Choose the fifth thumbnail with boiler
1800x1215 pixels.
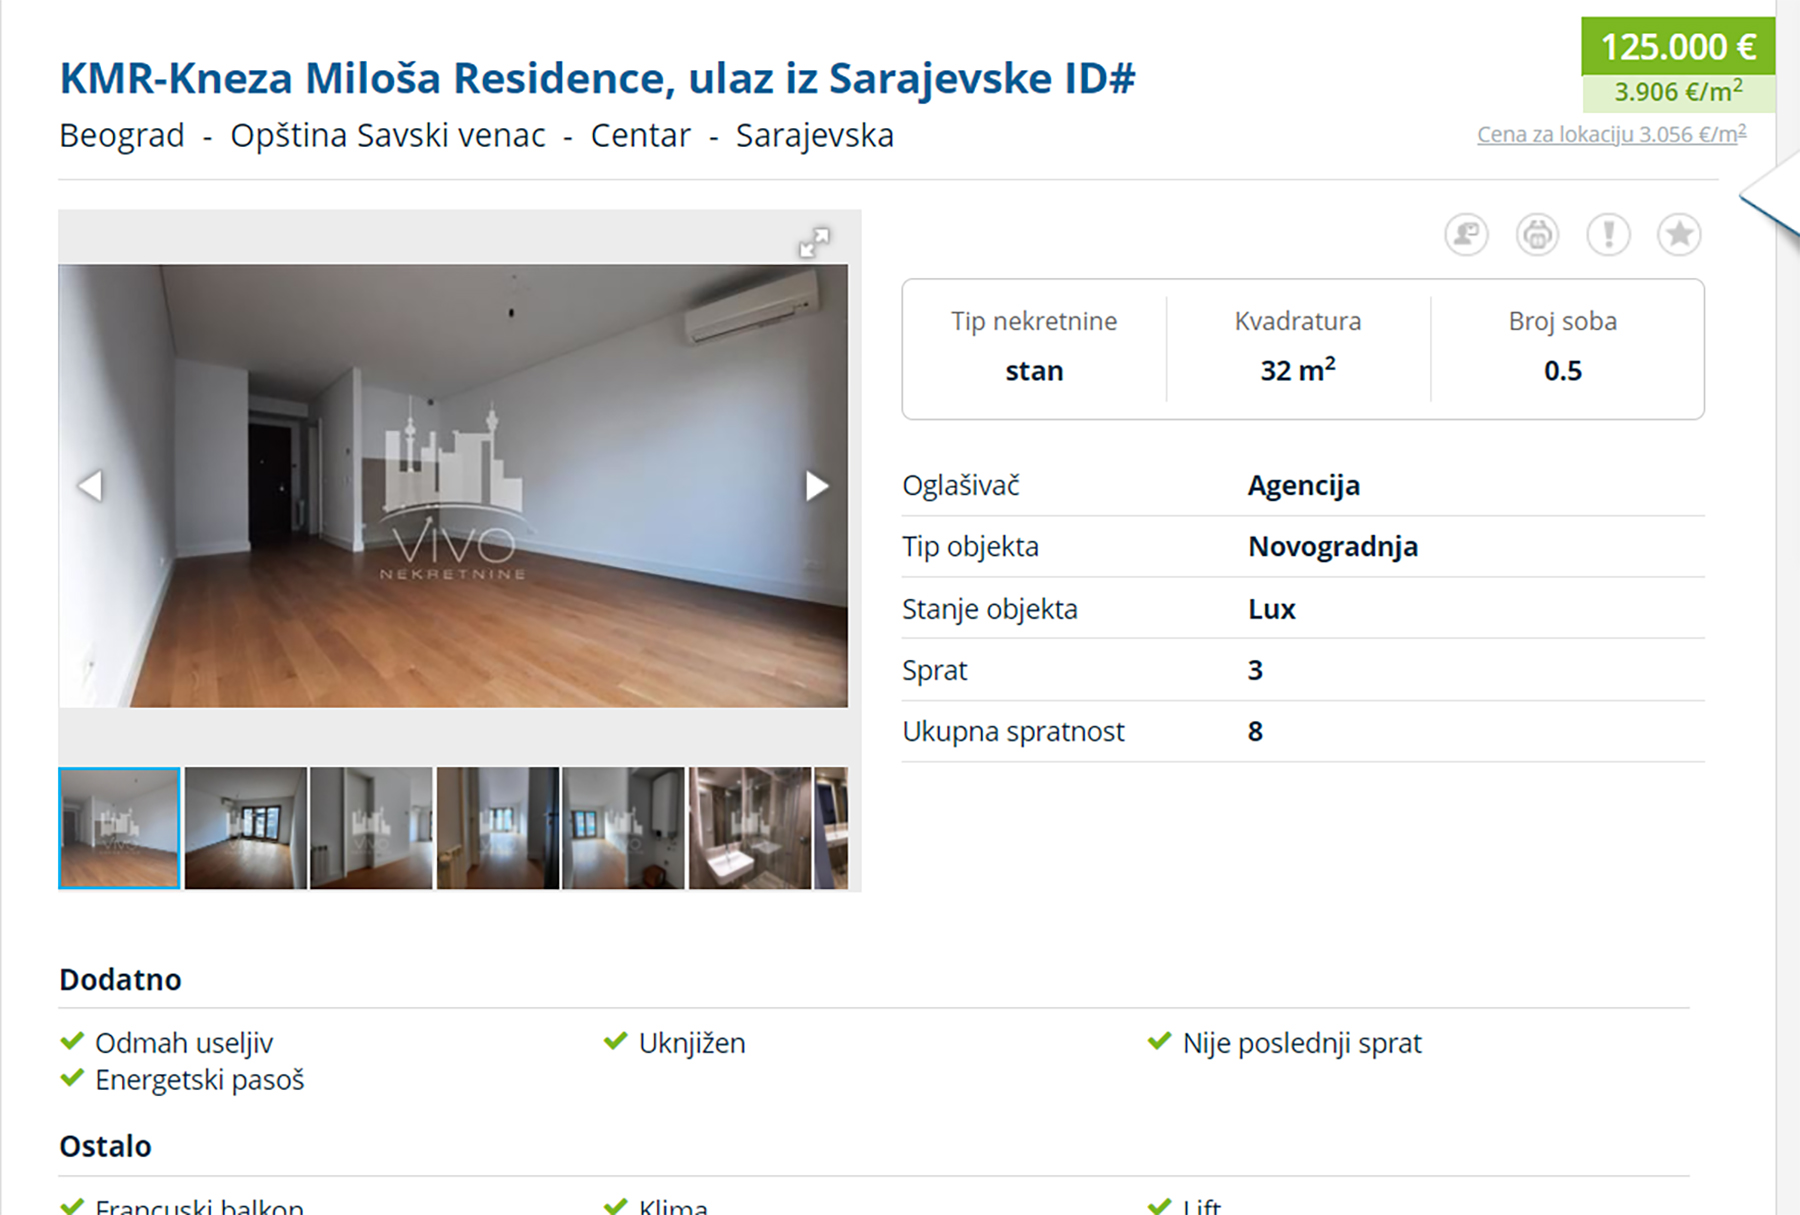pos(624,828)
